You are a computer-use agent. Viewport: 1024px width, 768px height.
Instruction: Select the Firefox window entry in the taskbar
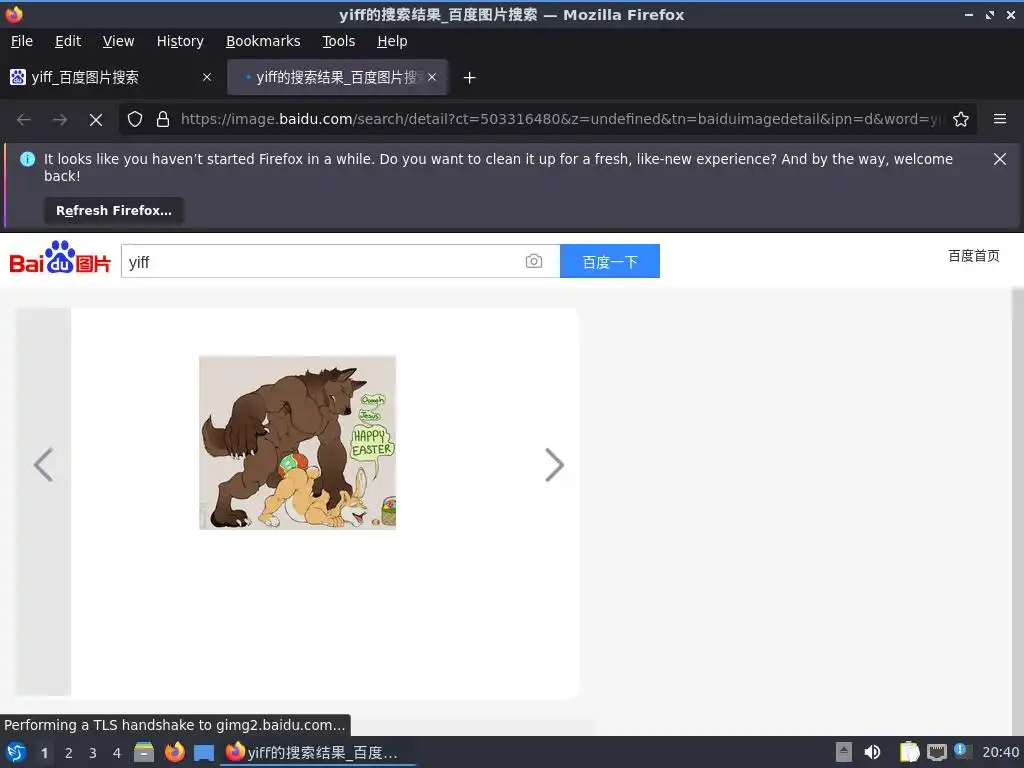(319, 752)
